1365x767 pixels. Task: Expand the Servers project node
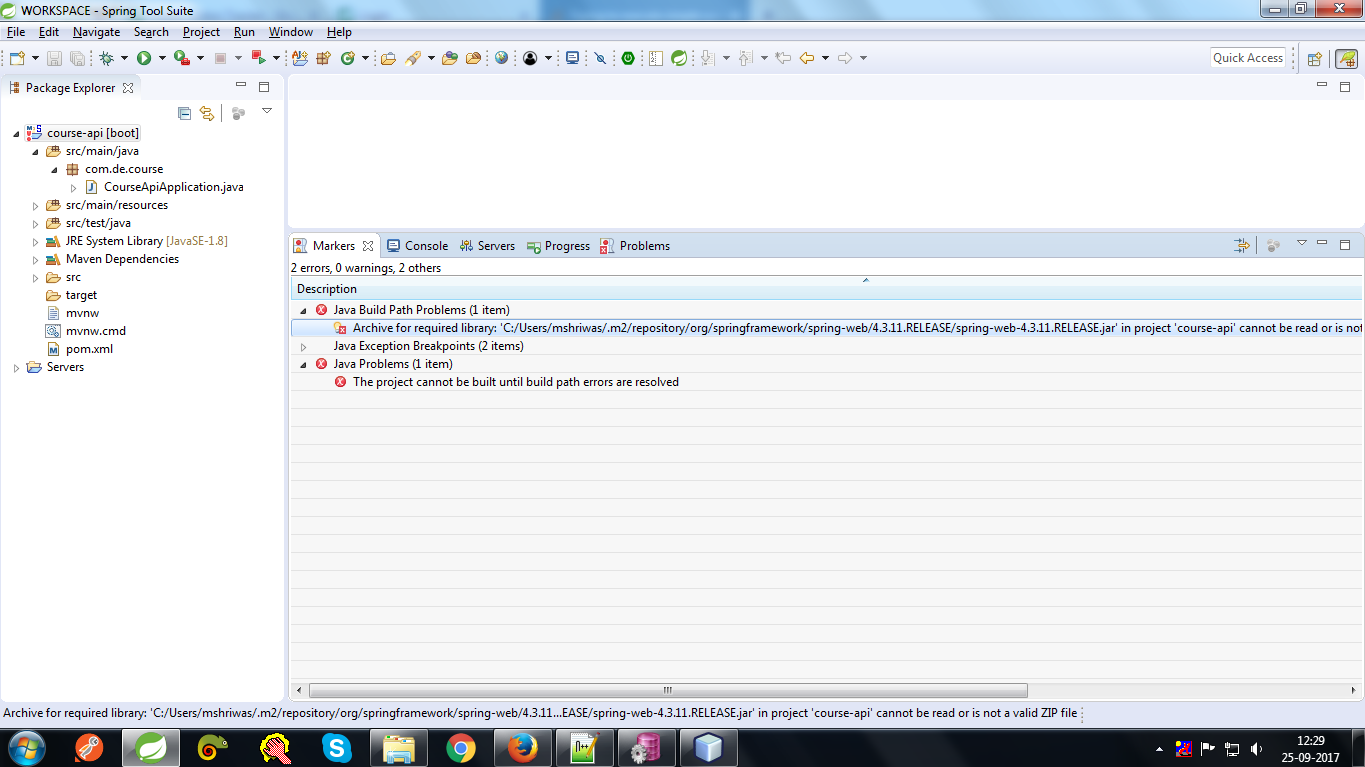point(16,367)
